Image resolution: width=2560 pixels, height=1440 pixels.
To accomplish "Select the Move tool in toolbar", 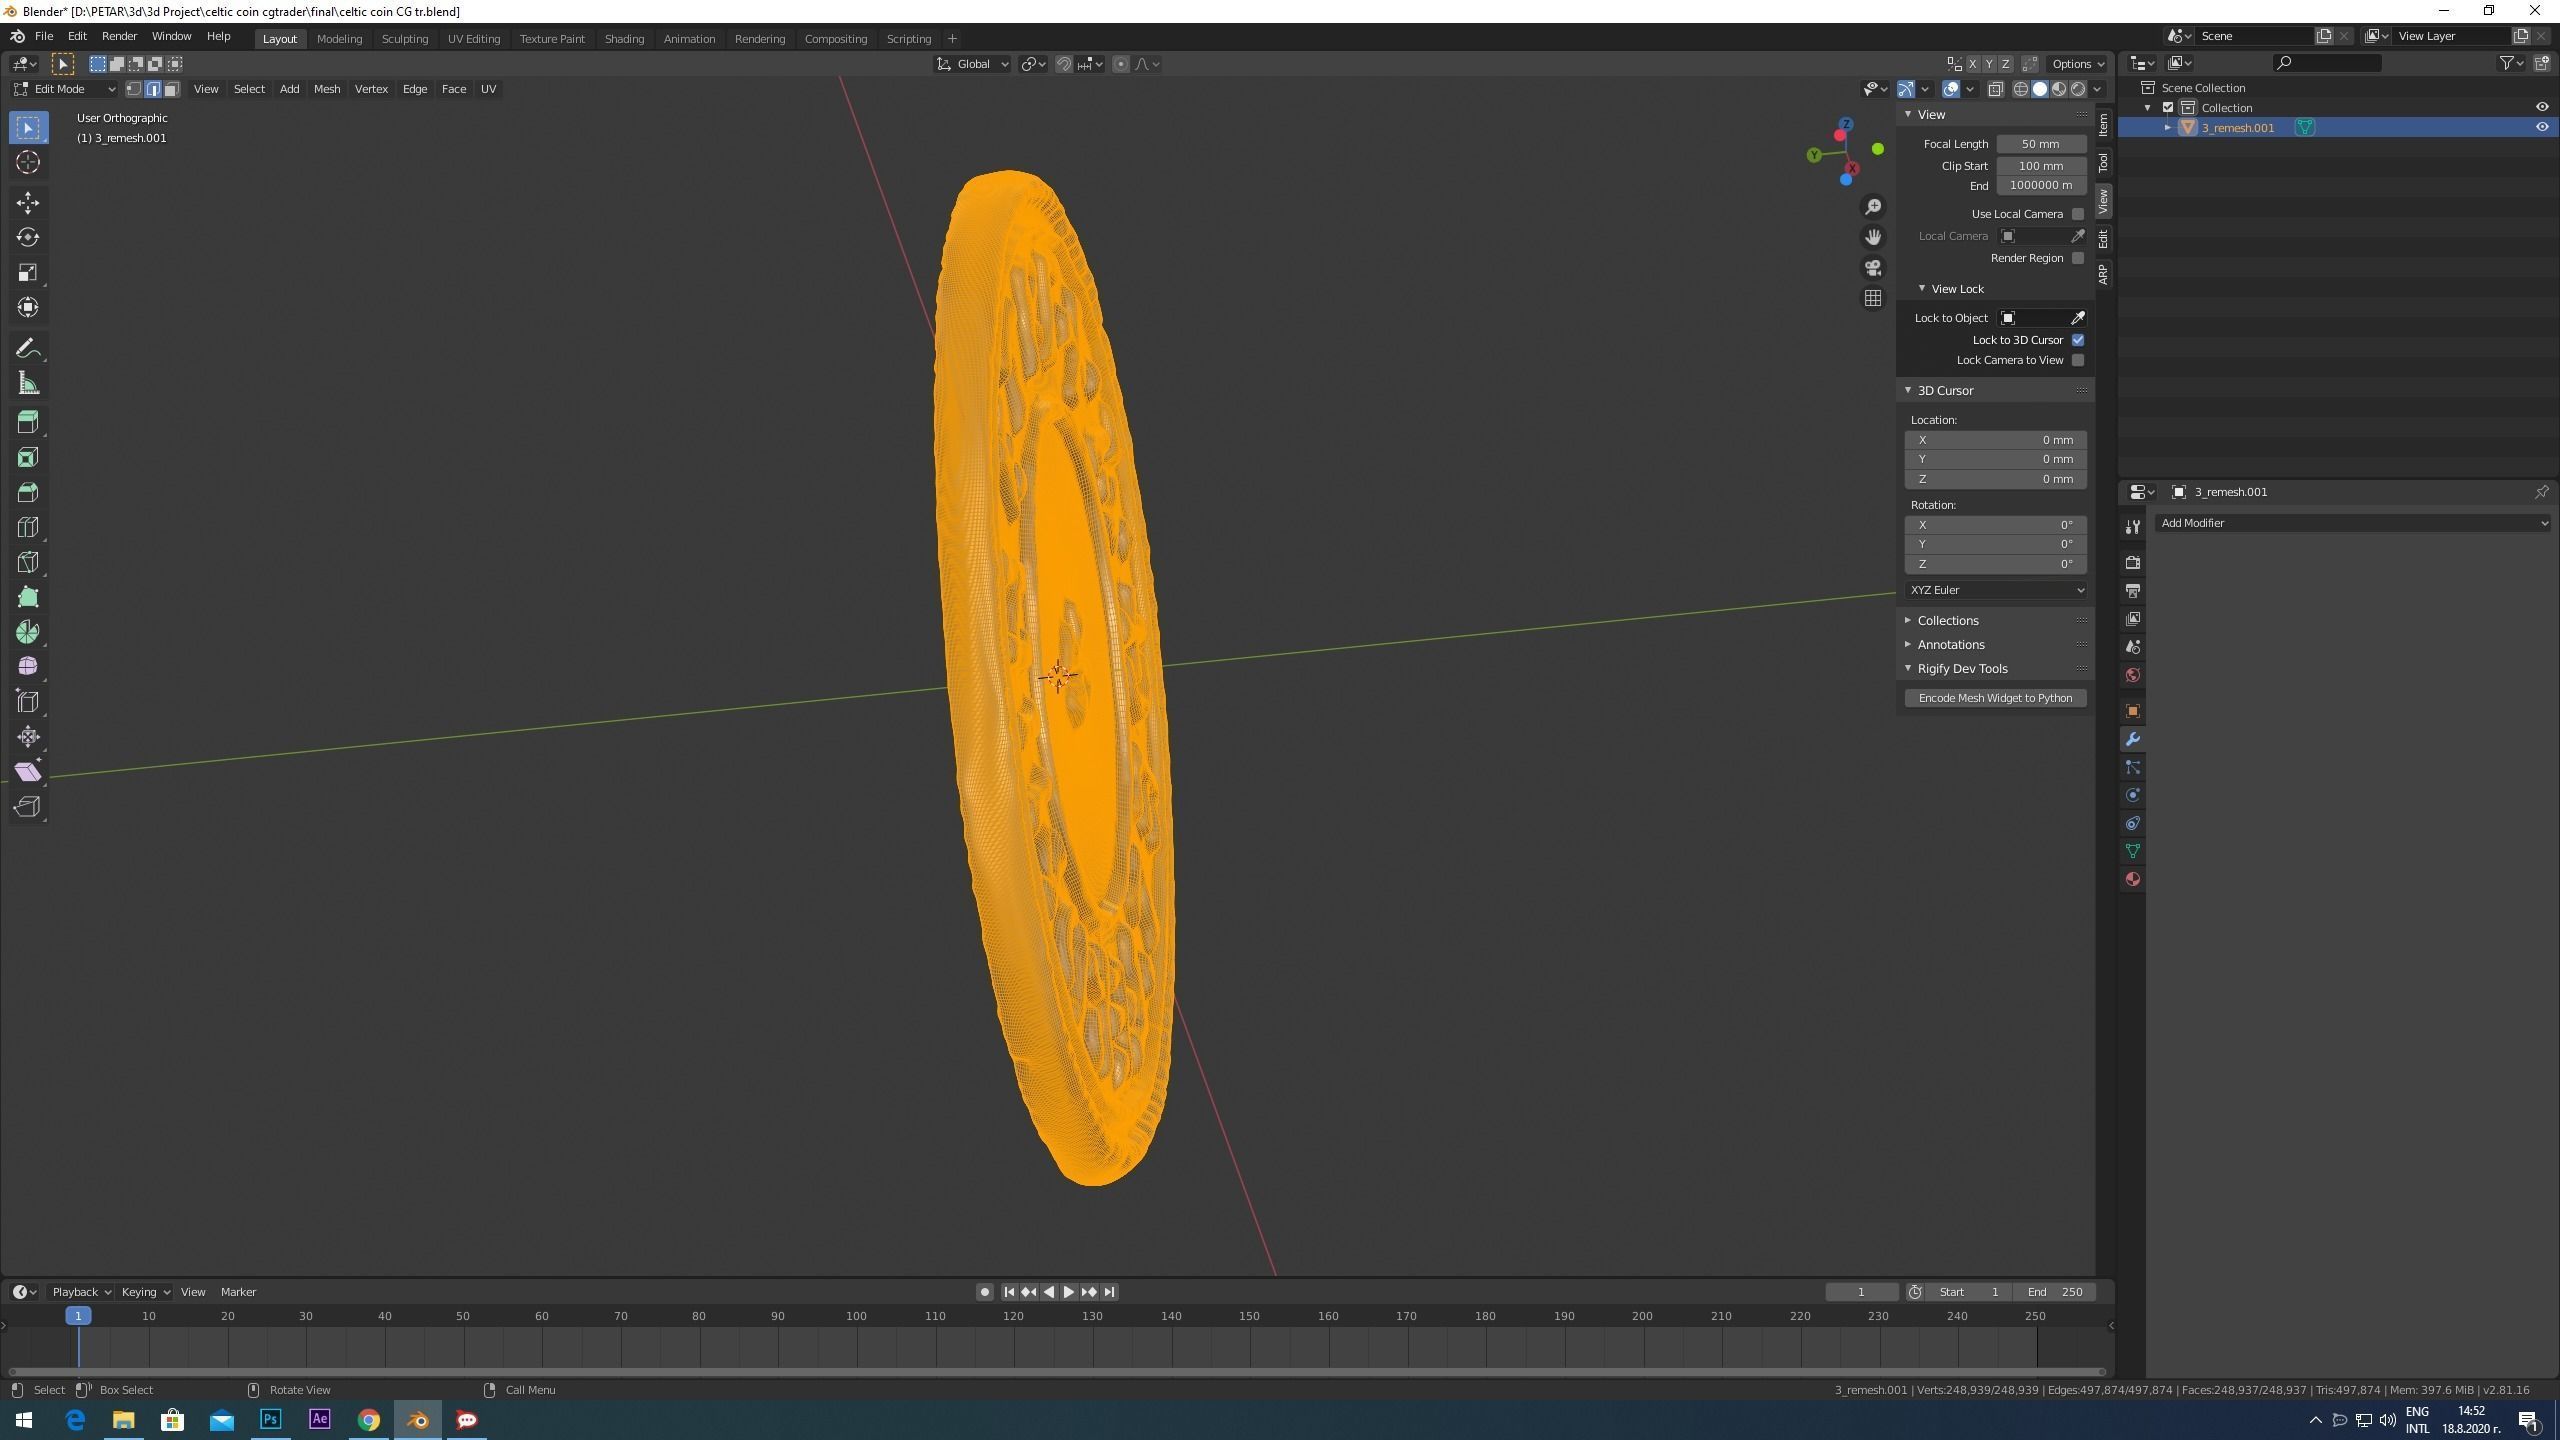I will coord(27,203).
